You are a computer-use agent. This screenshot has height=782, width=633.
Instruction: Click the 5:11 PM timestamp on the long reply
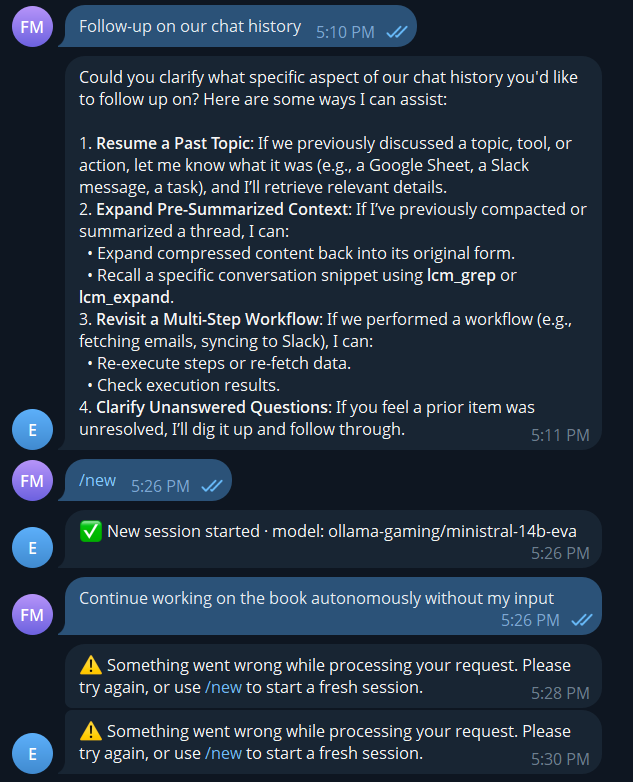[x=560, y=435]
